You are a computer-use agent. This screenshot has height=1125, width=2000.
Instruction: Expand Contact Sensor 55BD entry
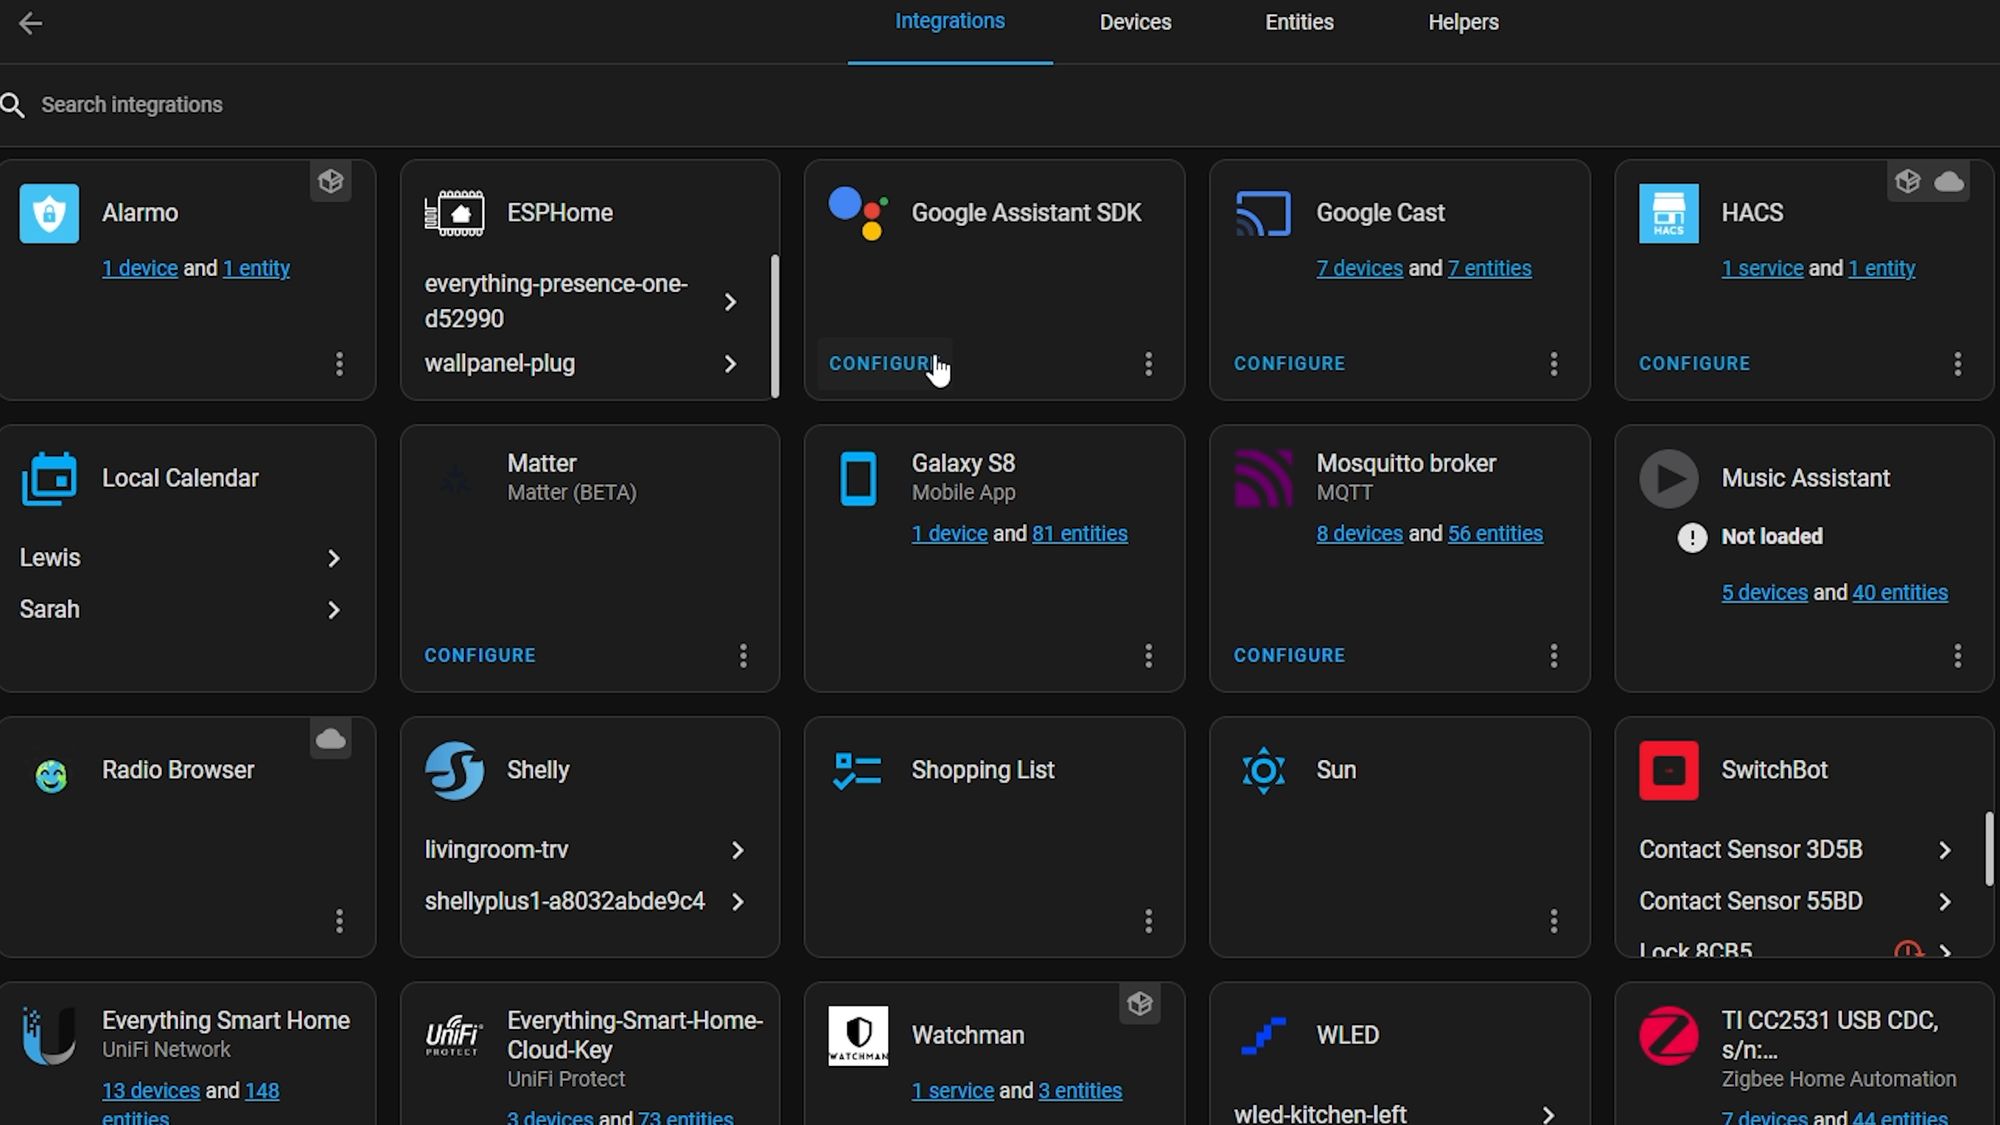[1945, 902]
